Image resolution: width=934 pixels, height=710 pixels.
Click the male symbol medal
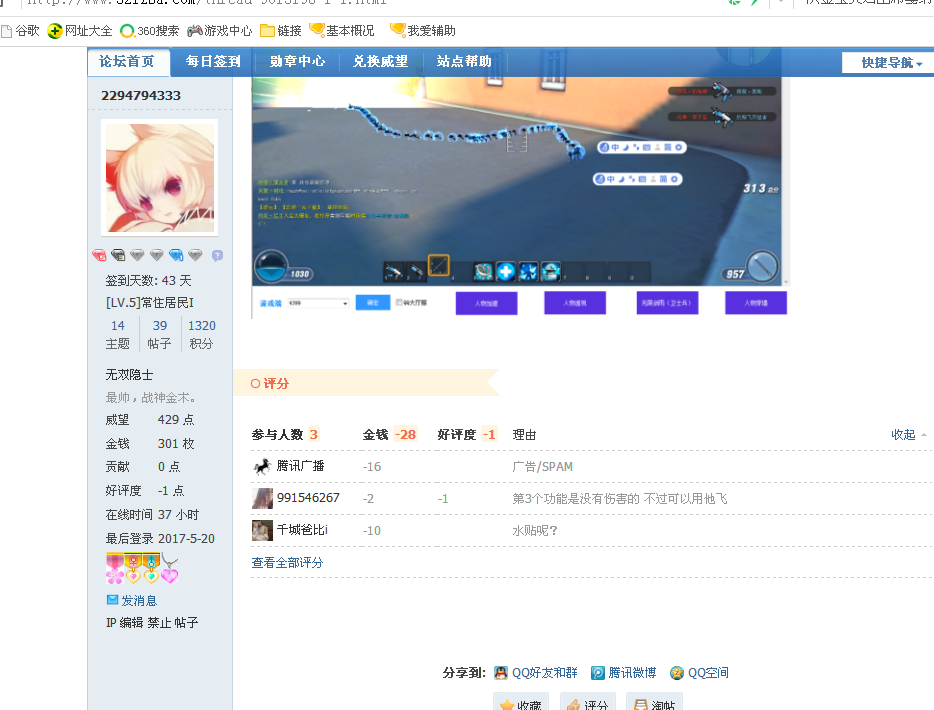click(151, 568)
